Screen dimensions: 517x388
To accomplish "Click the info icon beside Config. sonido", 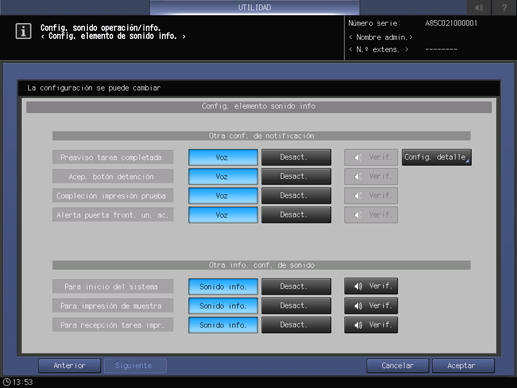I will coord(23,31).
